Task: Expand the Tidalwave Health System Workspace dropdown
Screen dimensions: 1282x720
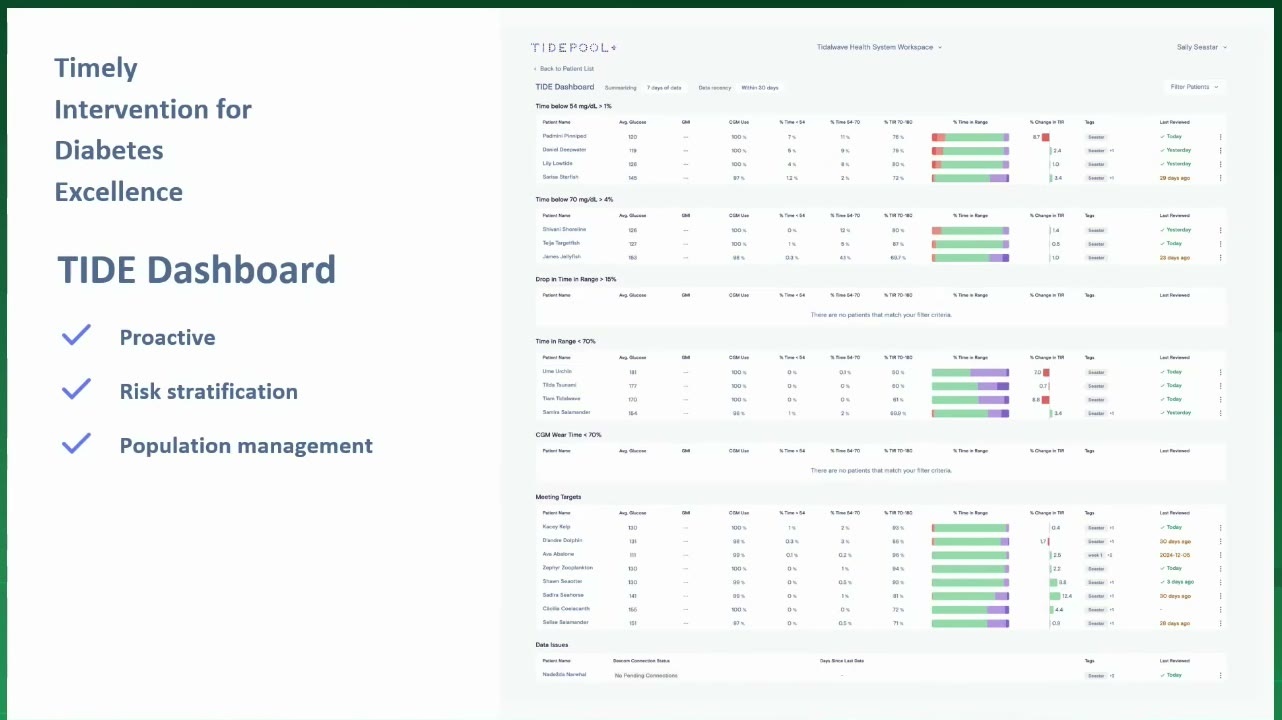Action: pyautogui.click(x=879, y=47)
